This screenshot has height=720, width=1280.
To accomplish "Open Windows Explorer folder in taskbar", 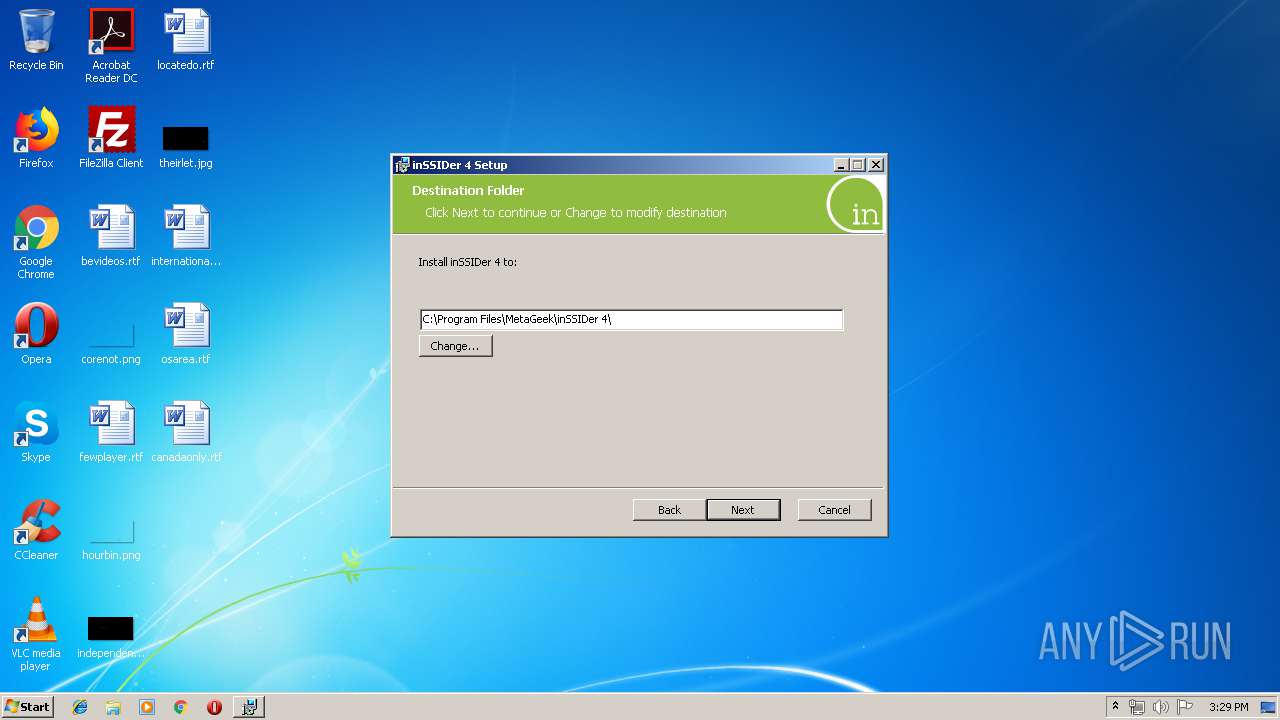I will pos(113,707).
